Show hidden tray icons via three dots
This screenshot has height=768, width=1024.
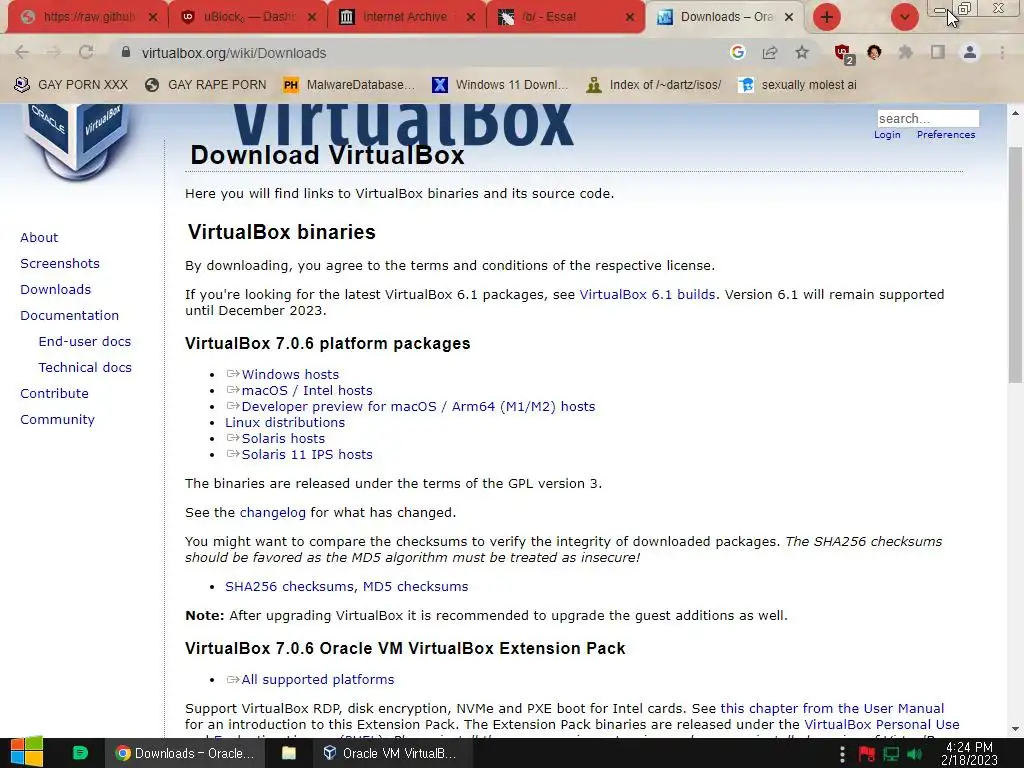(x=842, y=754)
